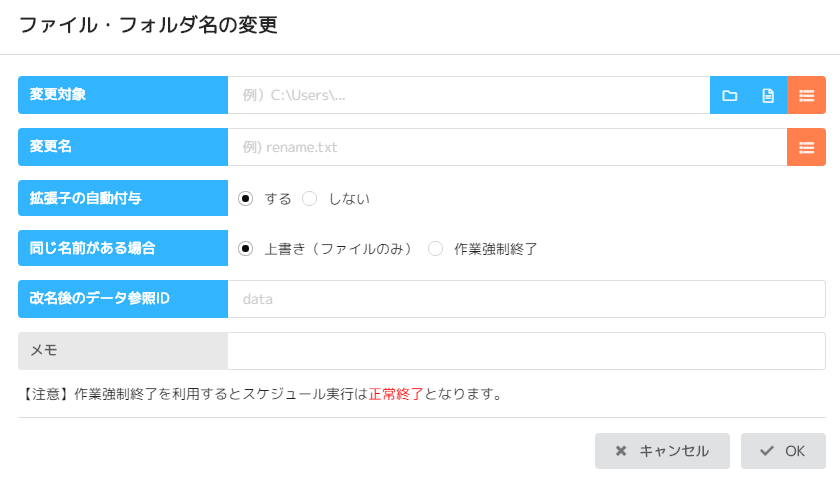Choose 作業強制終了 option
This screenshot has width=840, height=487.
point(435,249)
